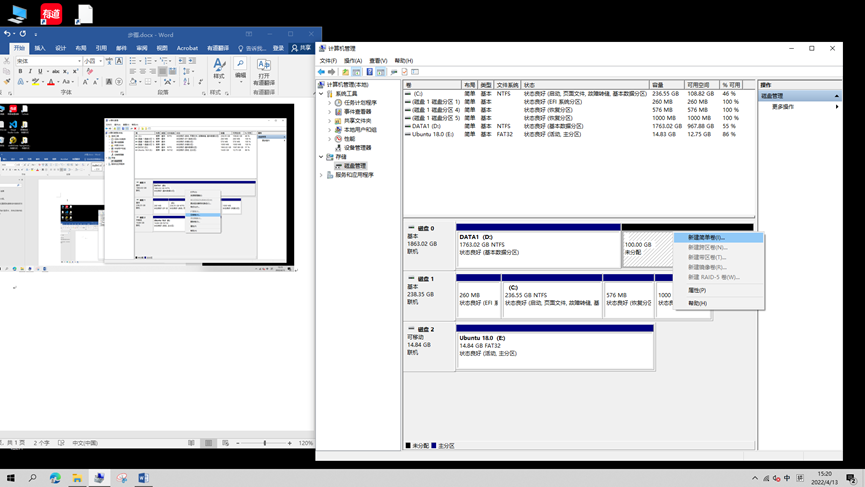Click the 文件系统 column header in volume list

click(x=507, y=85)
